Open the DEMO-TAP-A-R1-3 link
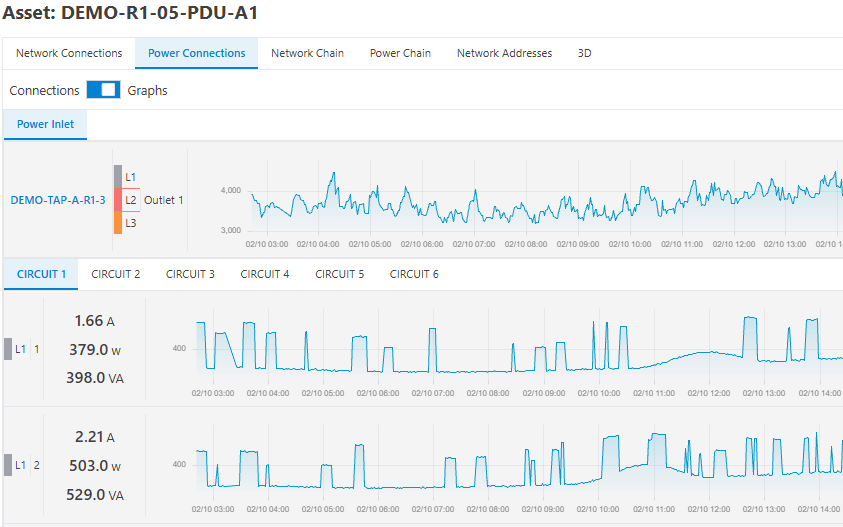The height and width of the screenshot is (527, 843). tap(58, 200)
